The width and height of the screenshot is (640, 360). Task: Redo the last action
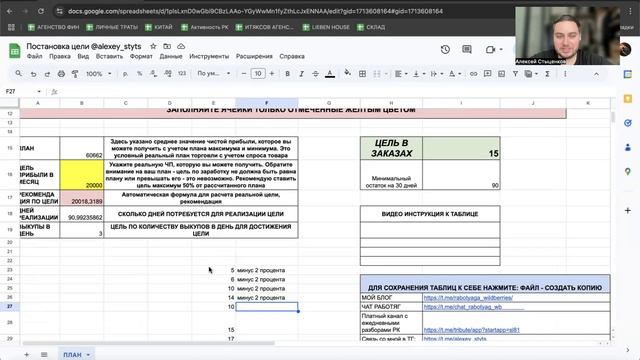47,74
